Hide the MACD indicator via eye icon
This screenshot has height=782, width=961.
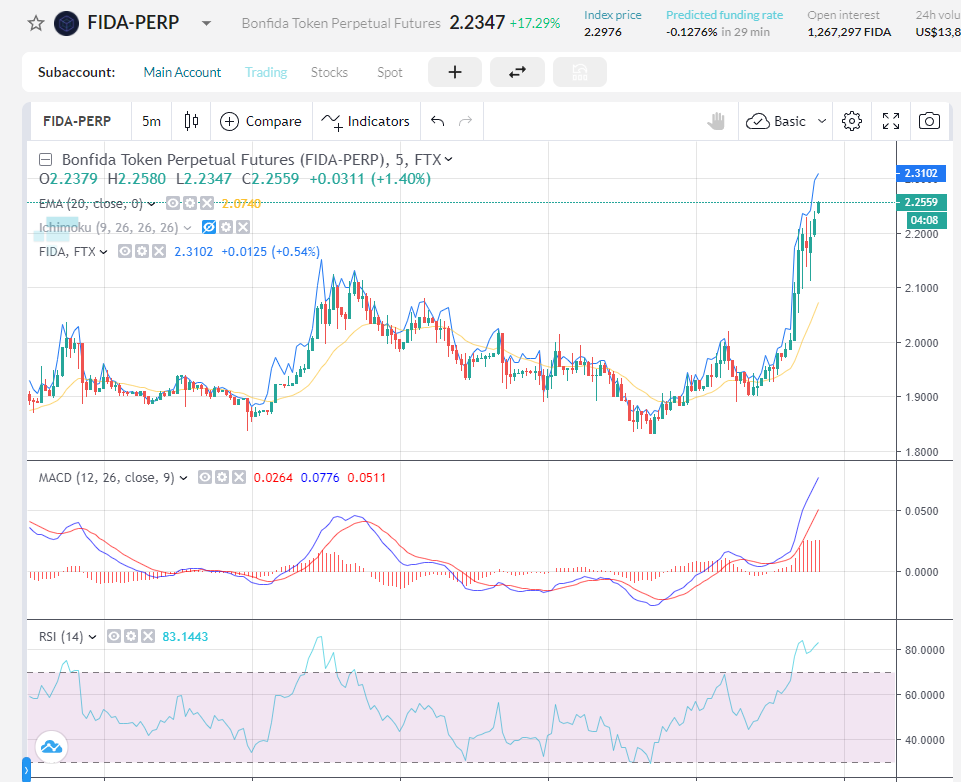click(205, 477)
